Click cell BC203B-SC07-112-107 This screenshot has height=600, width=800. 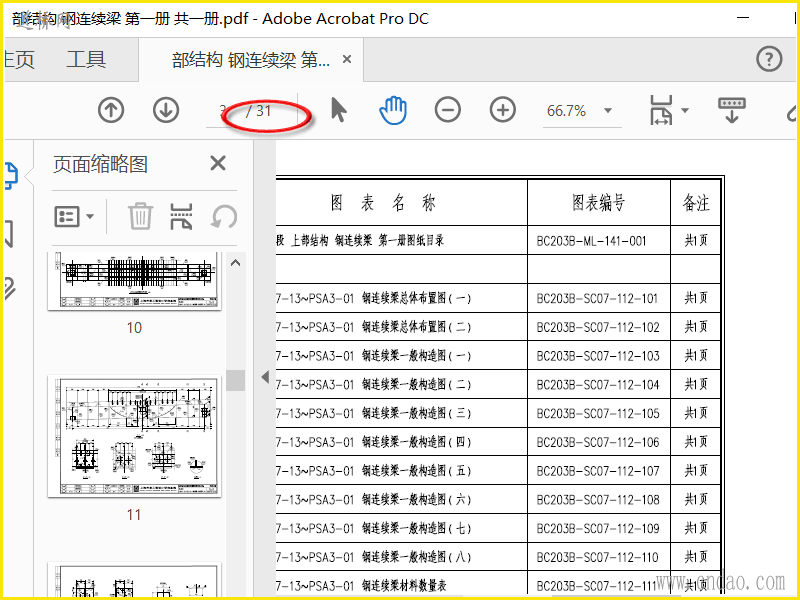(x=598, y=470)
